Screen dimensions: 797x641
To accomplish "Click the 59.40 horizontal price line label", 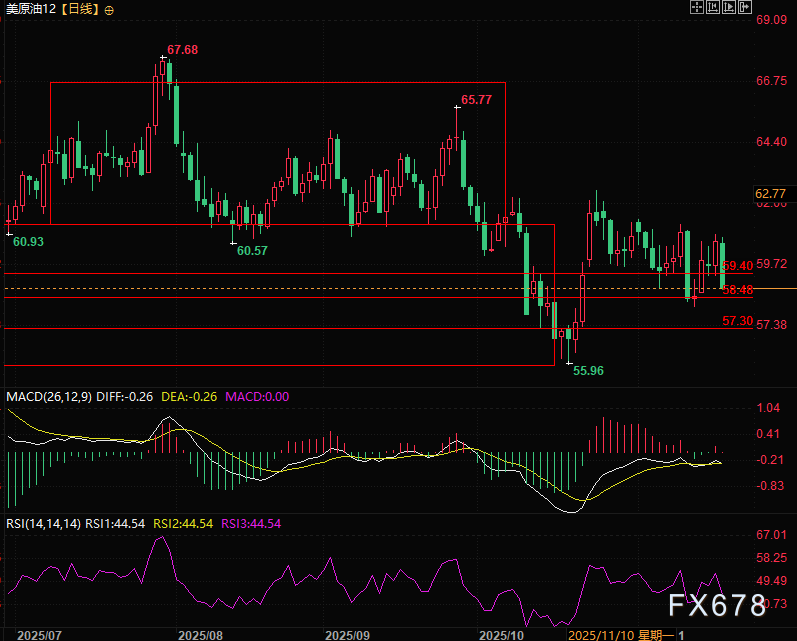I will click(737, 266).
